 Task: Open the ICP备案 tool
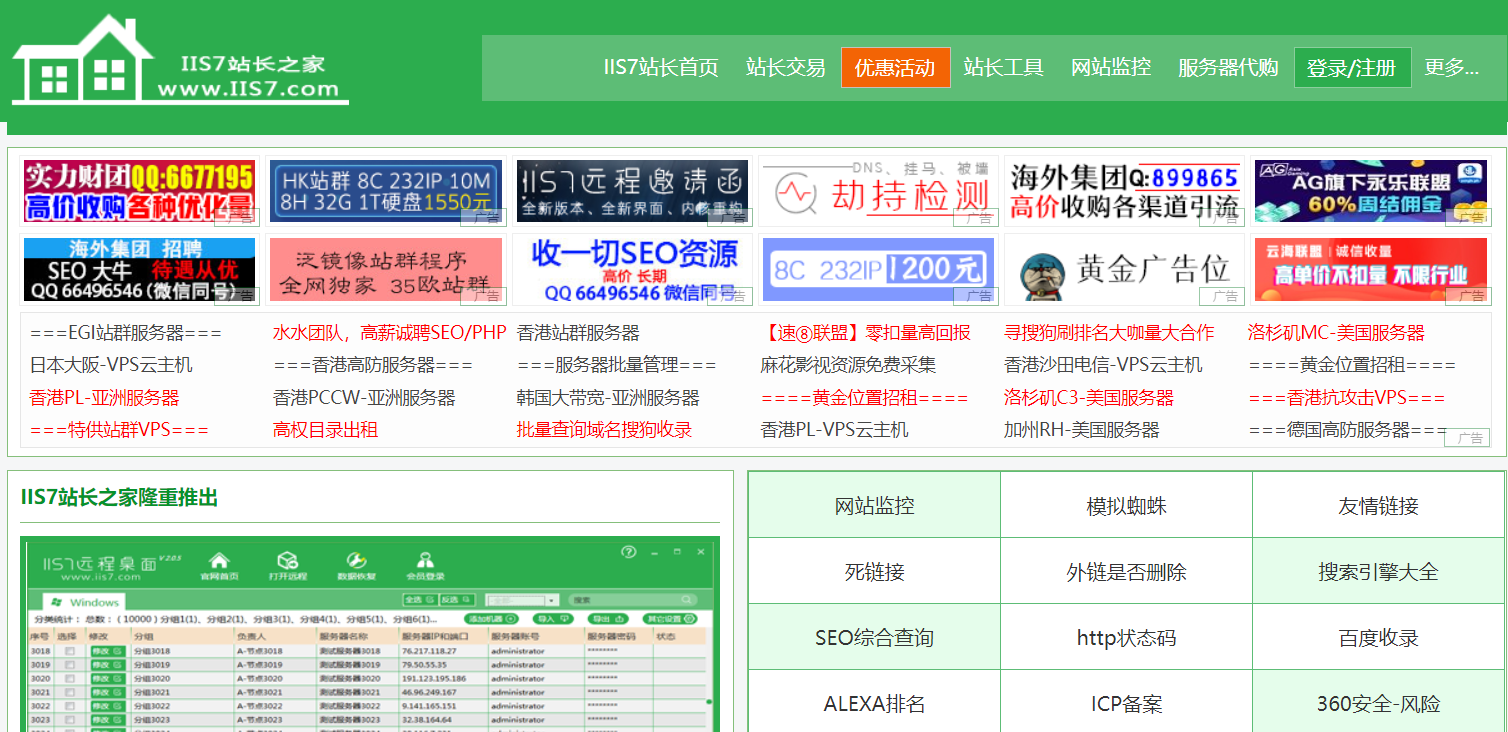(x=1126, y=703)
